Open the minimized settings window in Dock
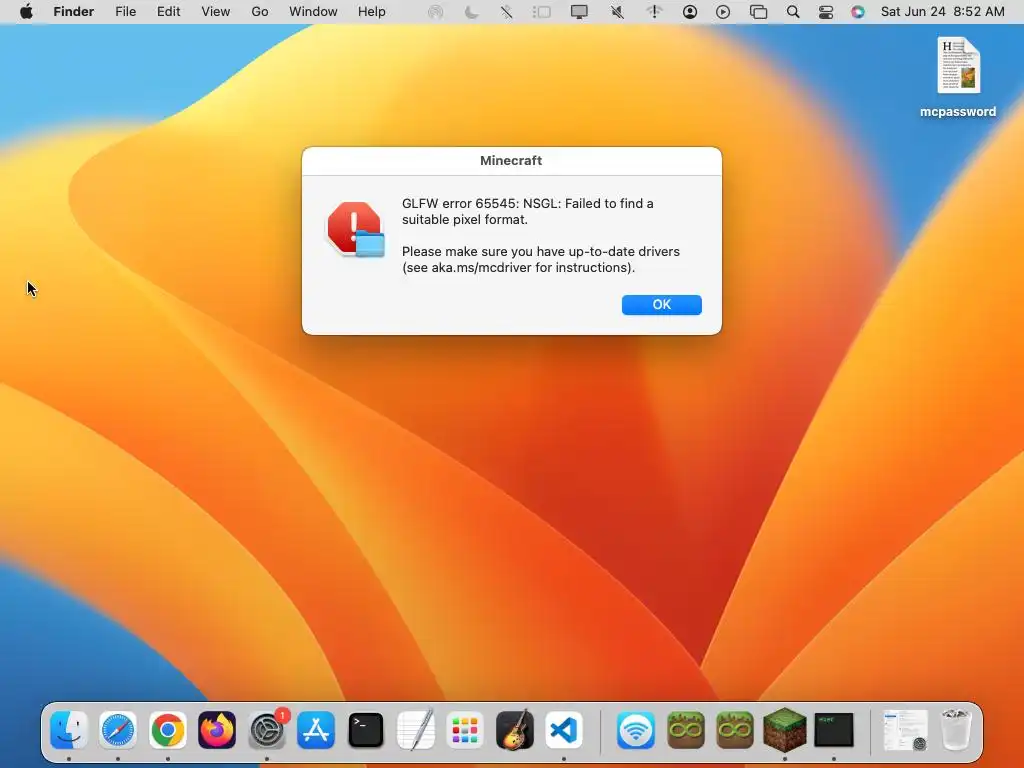The height and width of the screenshot is (768, 1024). 905,729
